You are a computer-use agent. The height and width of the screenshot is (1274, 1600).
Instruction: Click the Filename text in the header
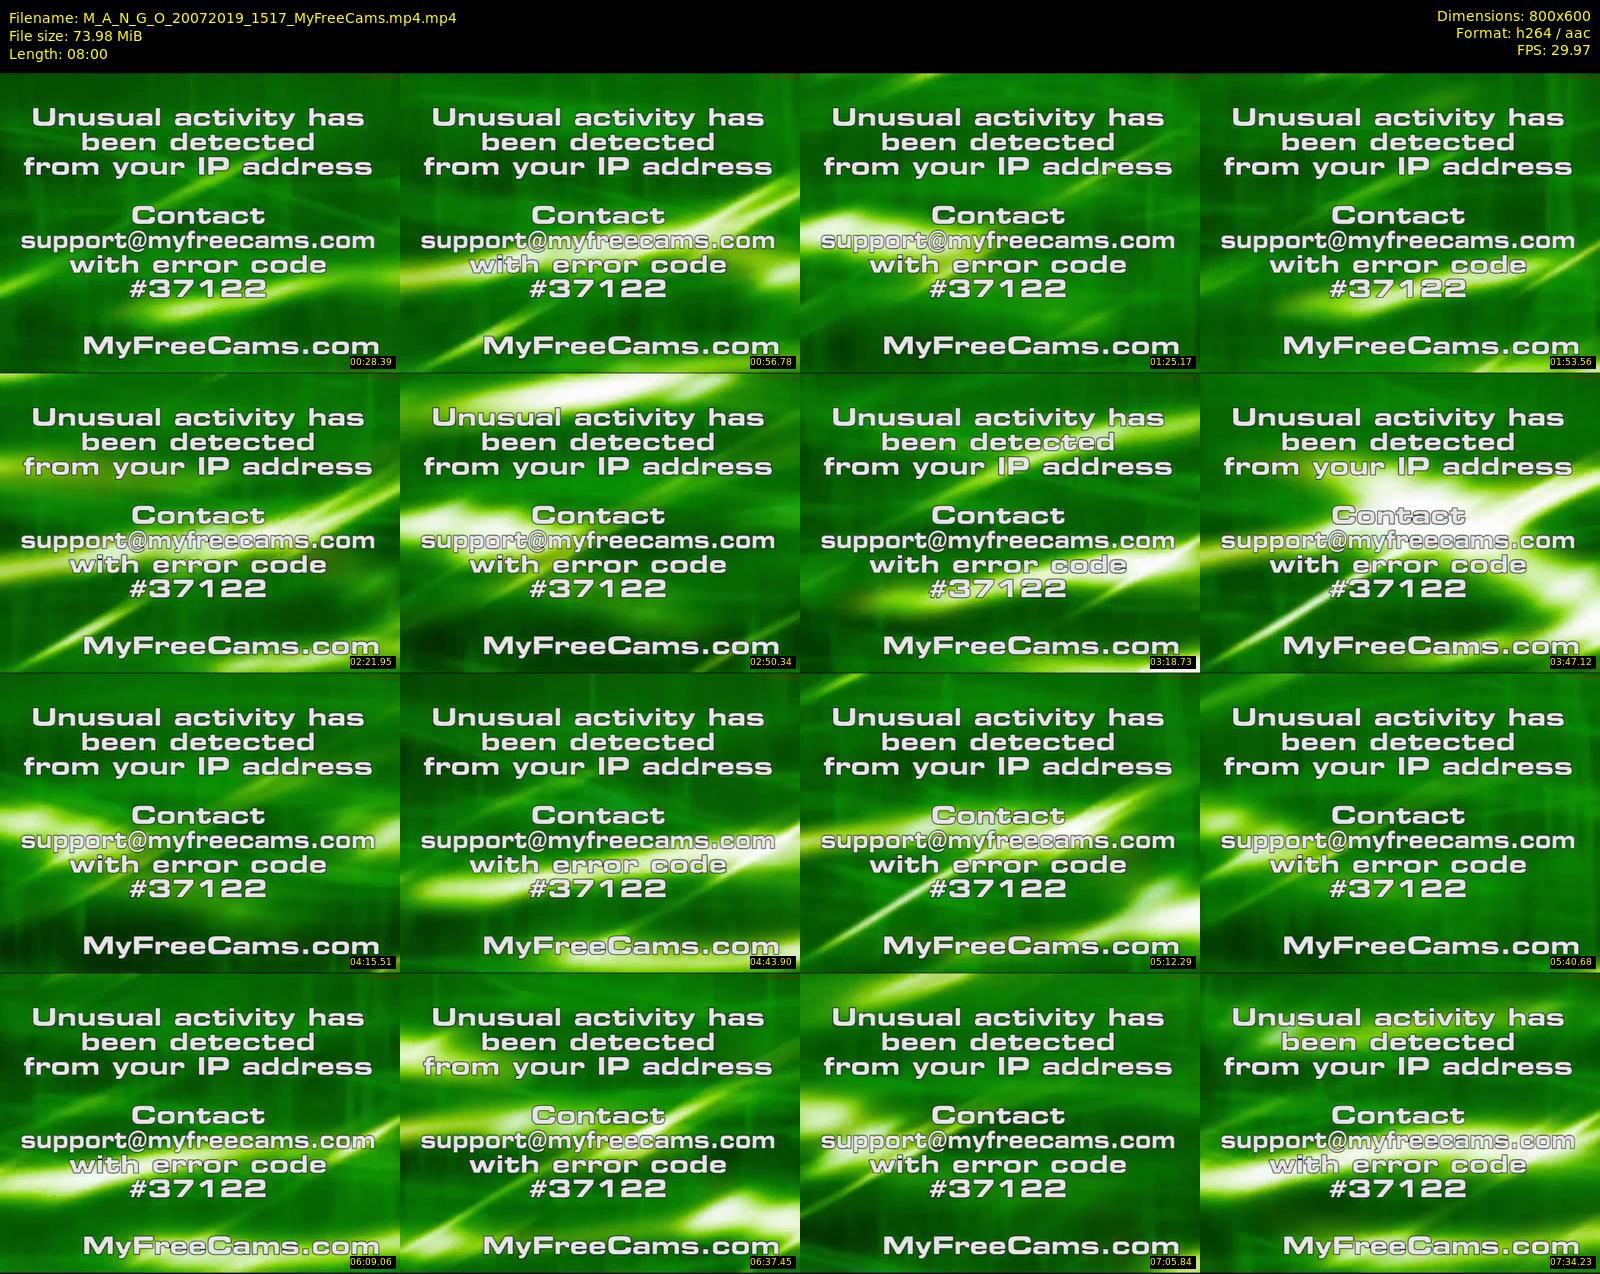tap(233, 18)
